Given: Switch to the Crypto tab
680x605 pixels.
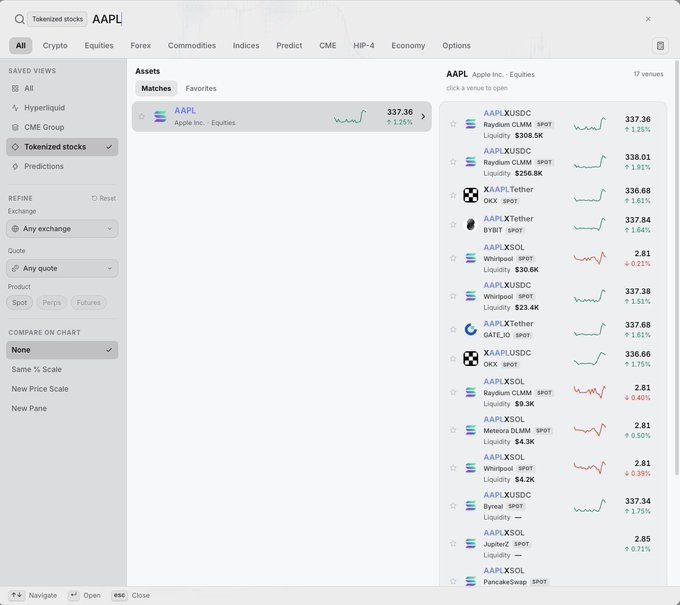Looking at the screenshot, I should click(x=55, y=46).
